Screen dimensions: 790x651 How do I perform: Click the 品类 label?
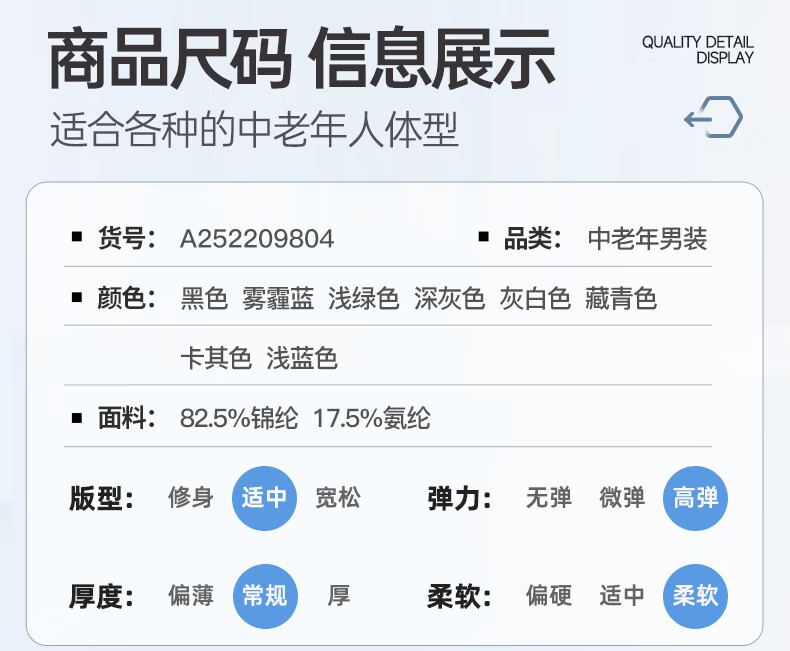click(x=533, y=238)
